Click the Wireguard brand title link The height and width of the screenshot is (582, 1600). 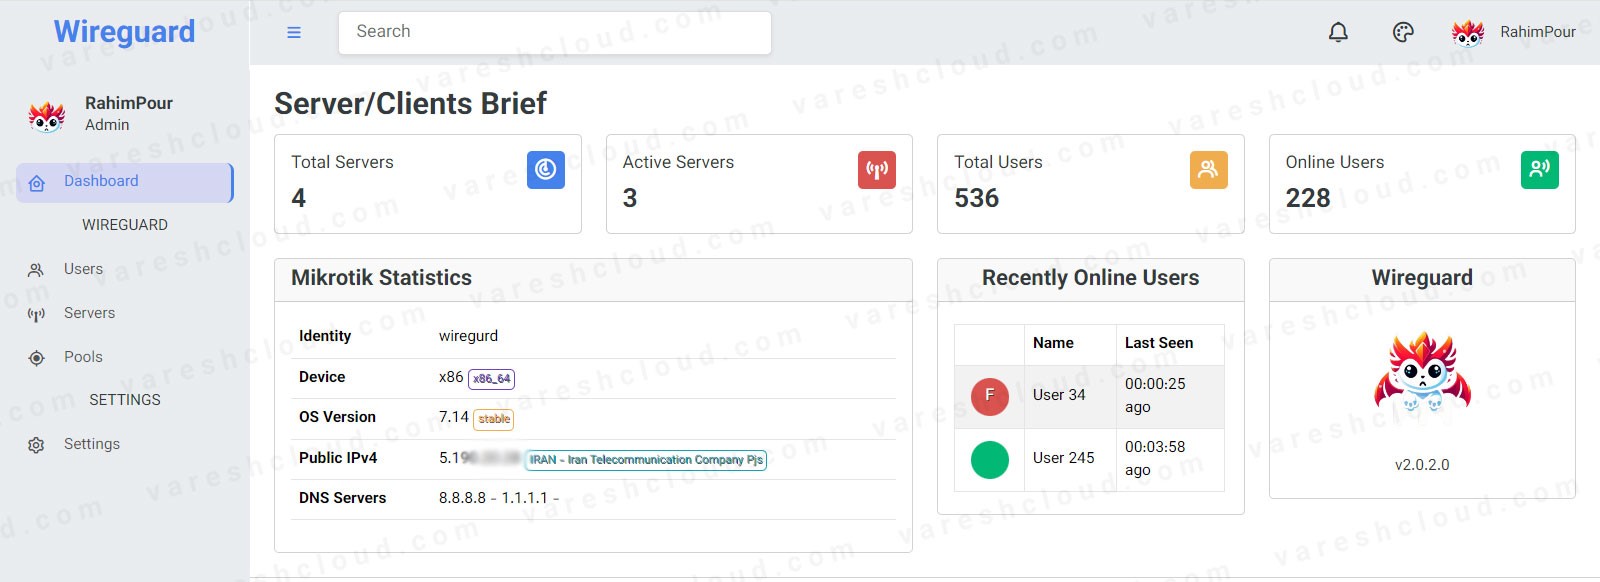tap(124, 32)
